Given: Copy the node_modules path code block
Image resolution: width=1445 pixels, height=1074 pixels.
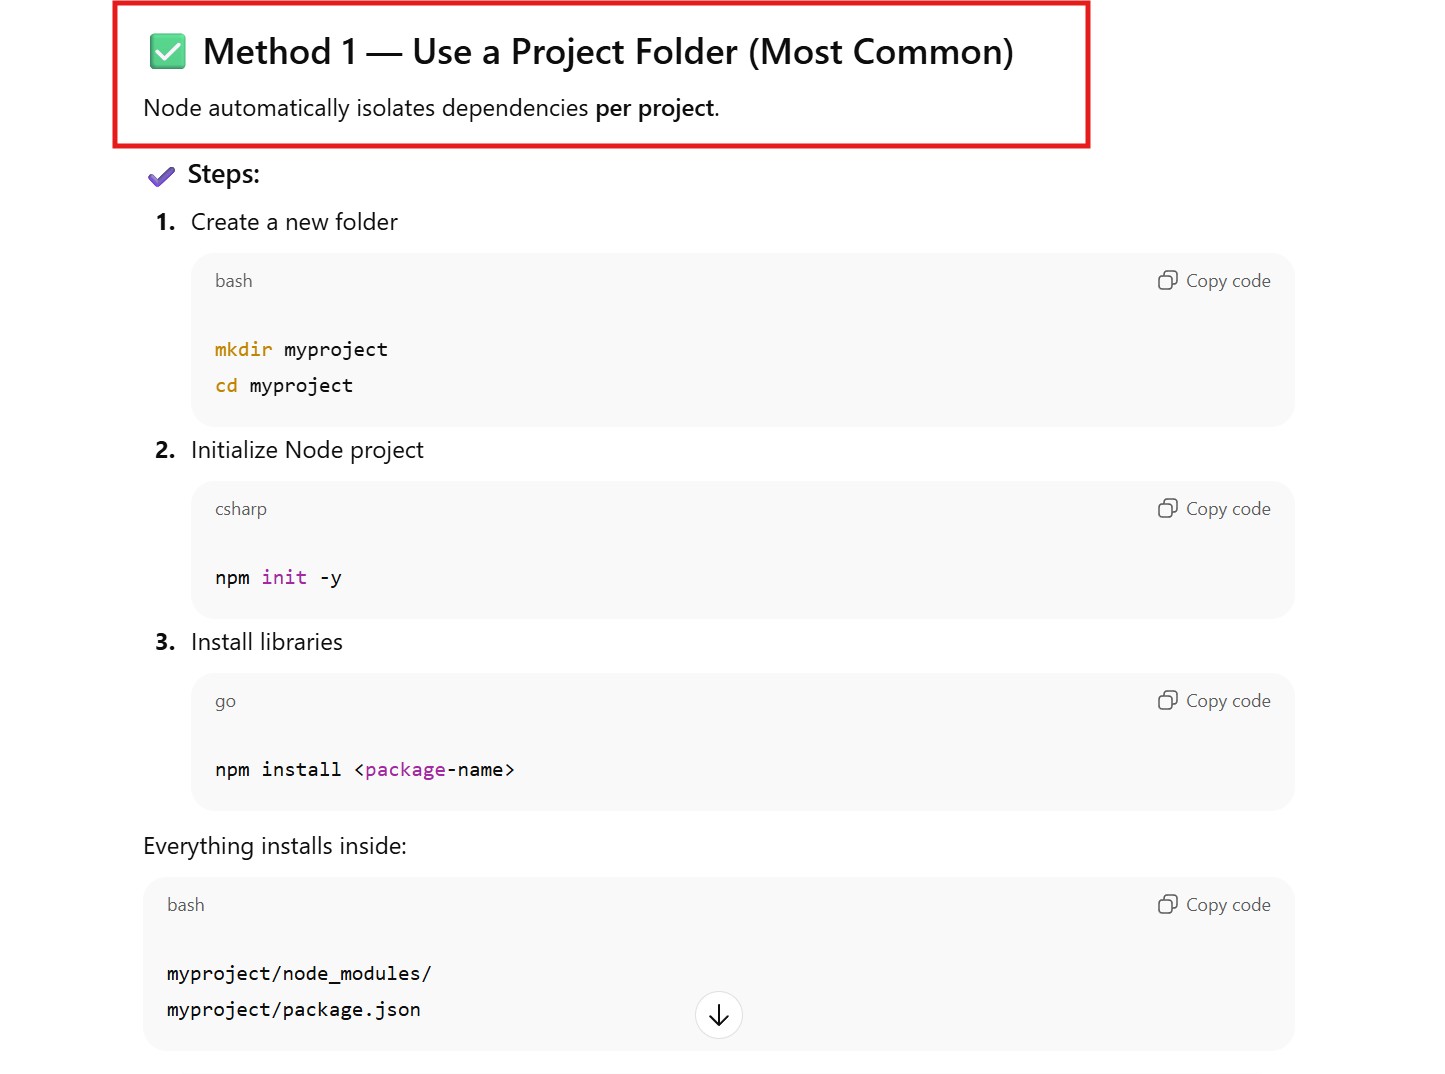Looking at the screenshot, I should point(1213,905).
